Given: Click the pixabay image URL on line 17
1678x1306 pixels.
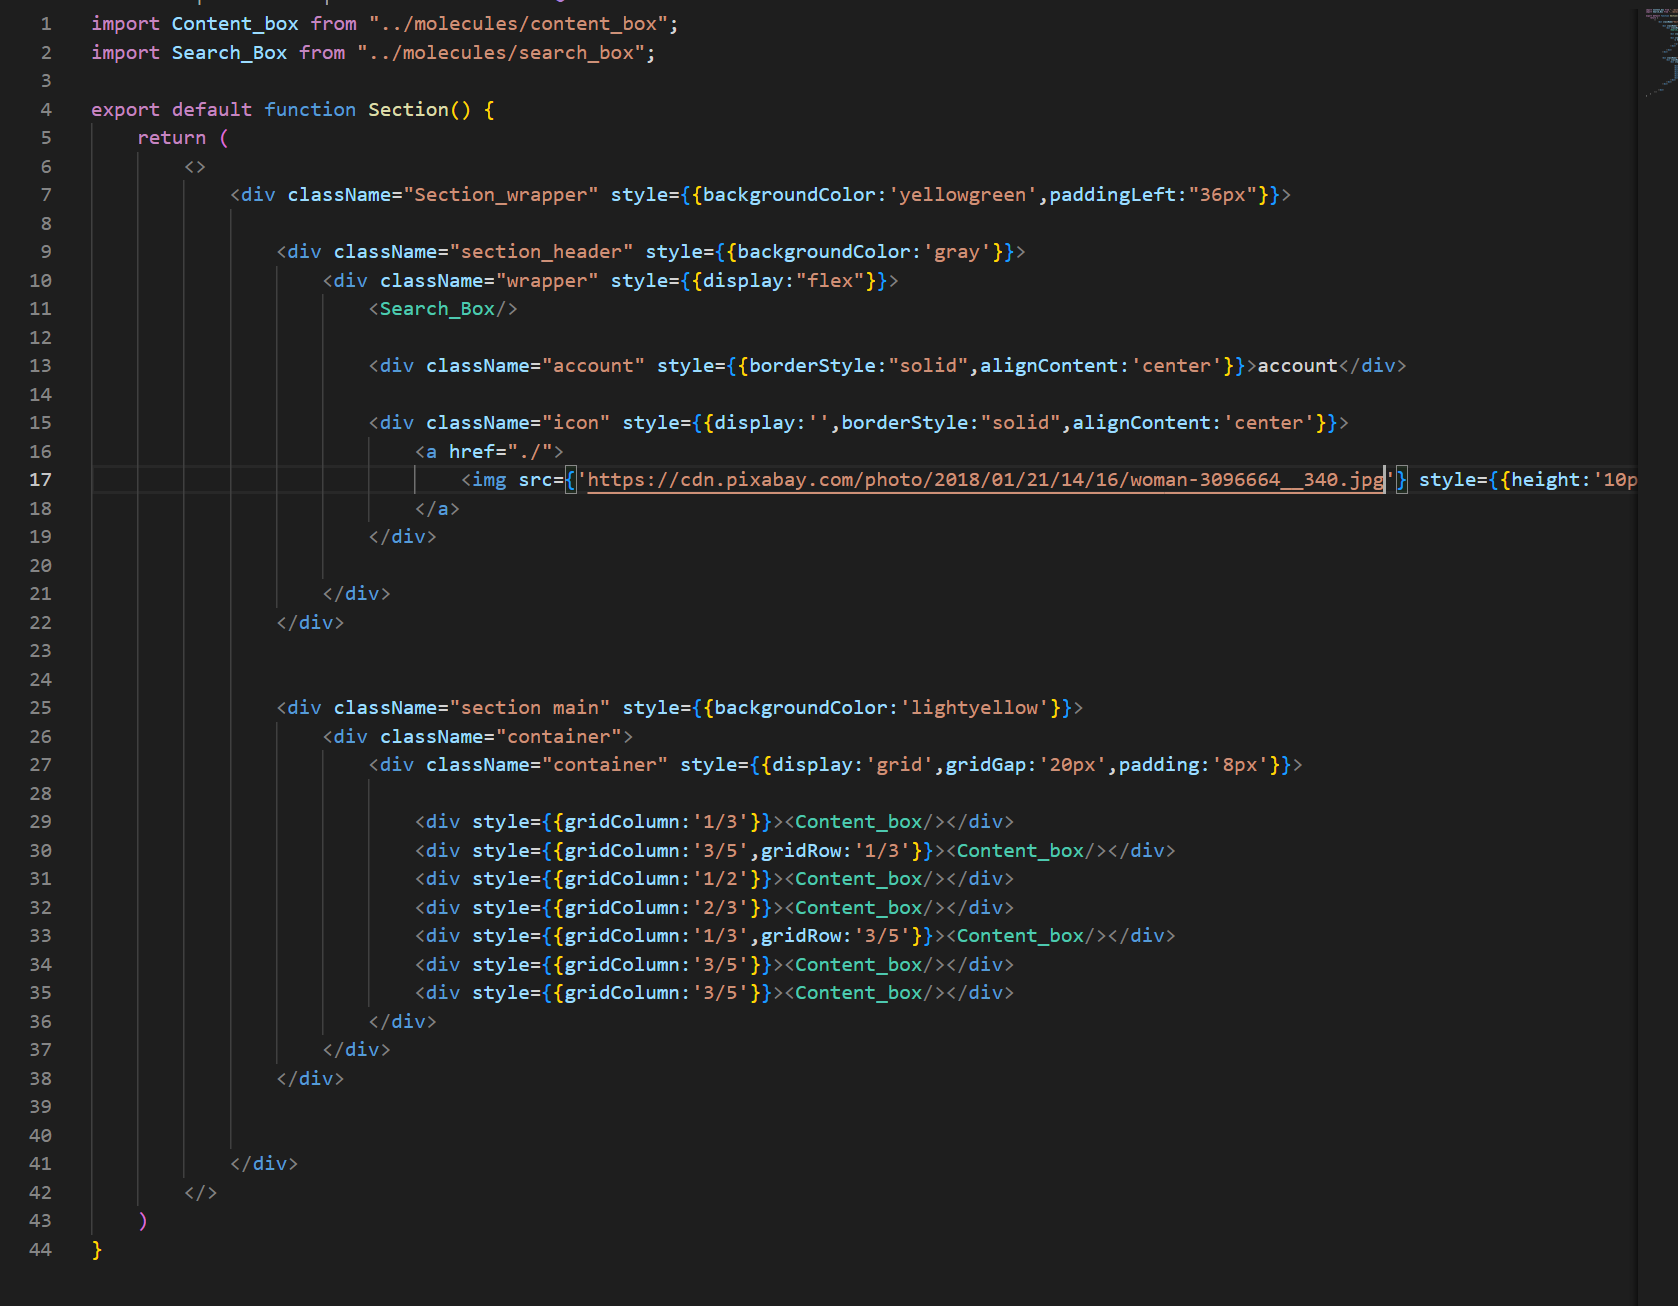Looking at the screenshot, I should pyautogui.click(x=985, y=480).
